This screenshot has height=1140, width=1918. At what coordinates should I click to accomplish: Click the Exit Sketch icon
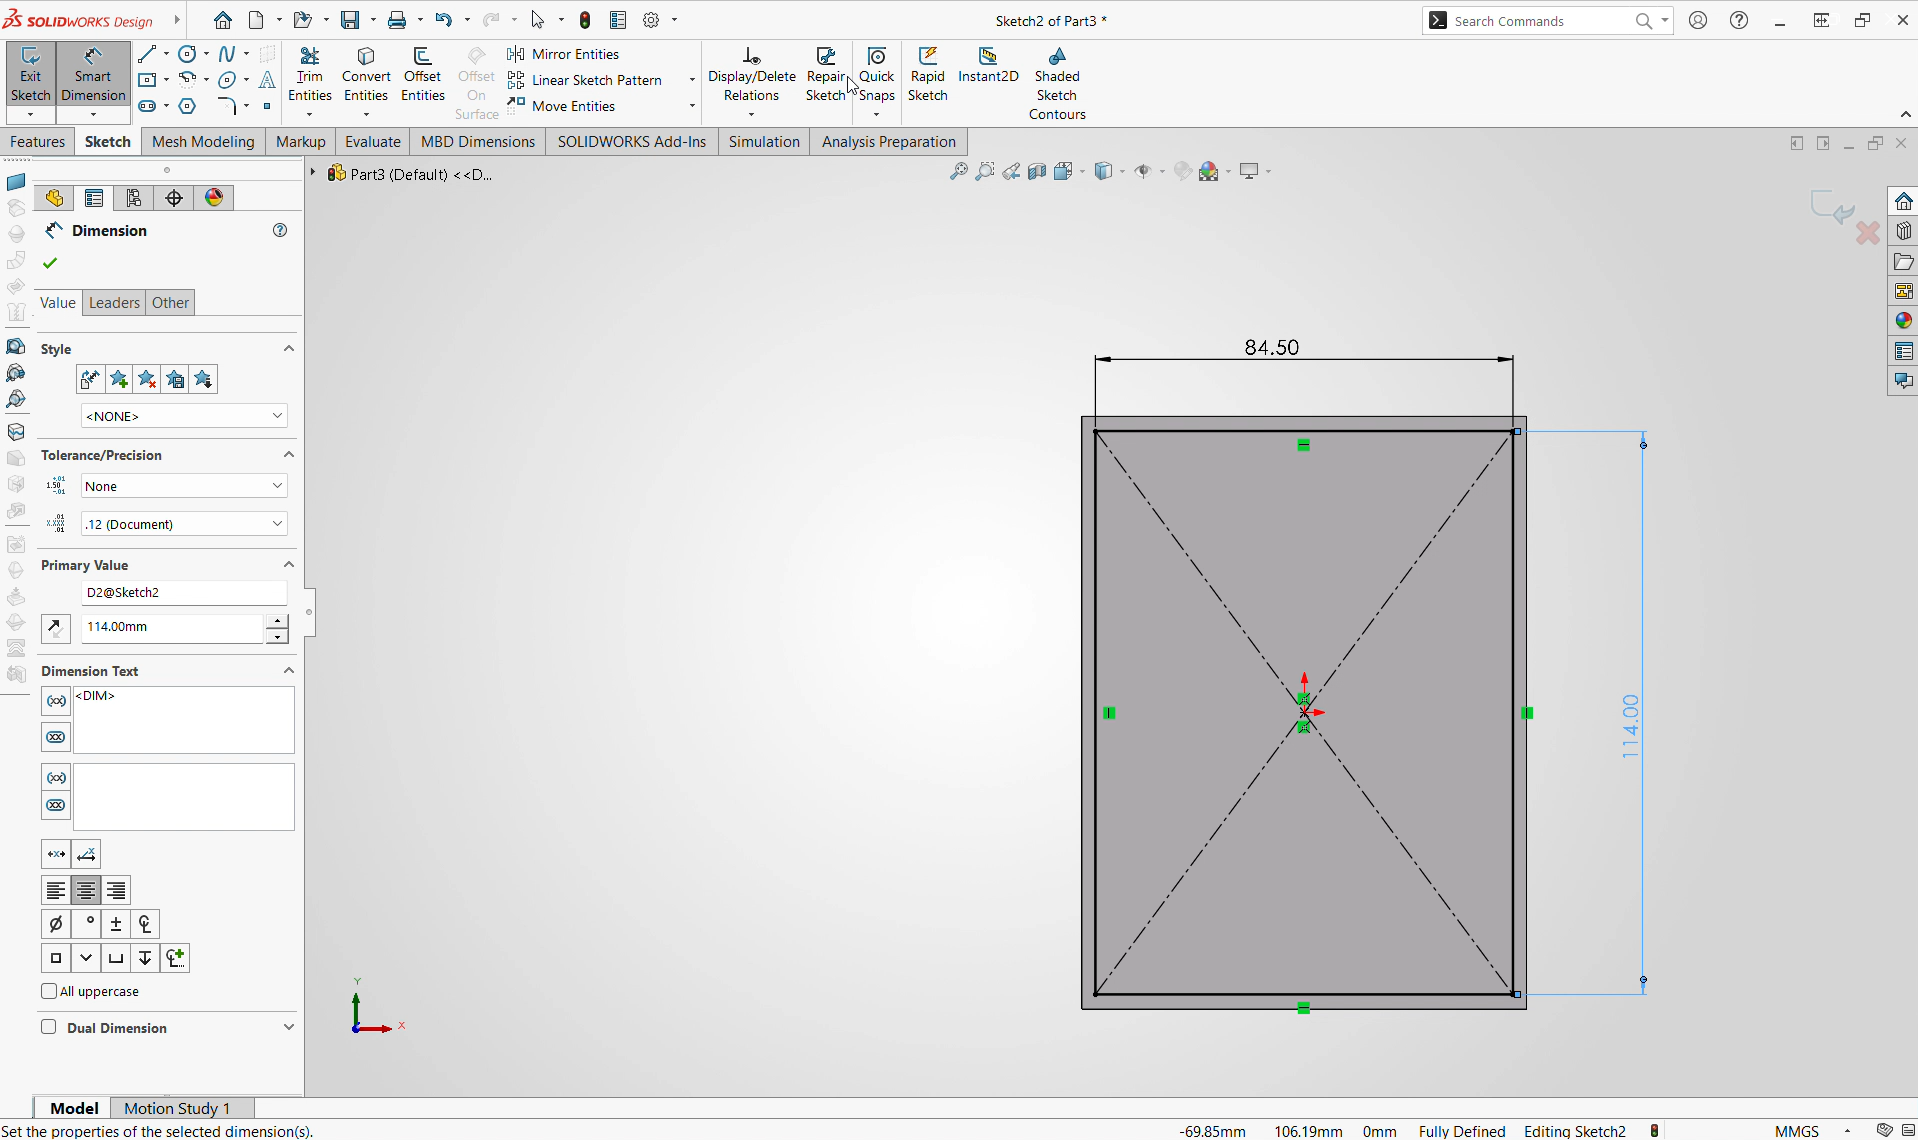(x=30, y=75)
